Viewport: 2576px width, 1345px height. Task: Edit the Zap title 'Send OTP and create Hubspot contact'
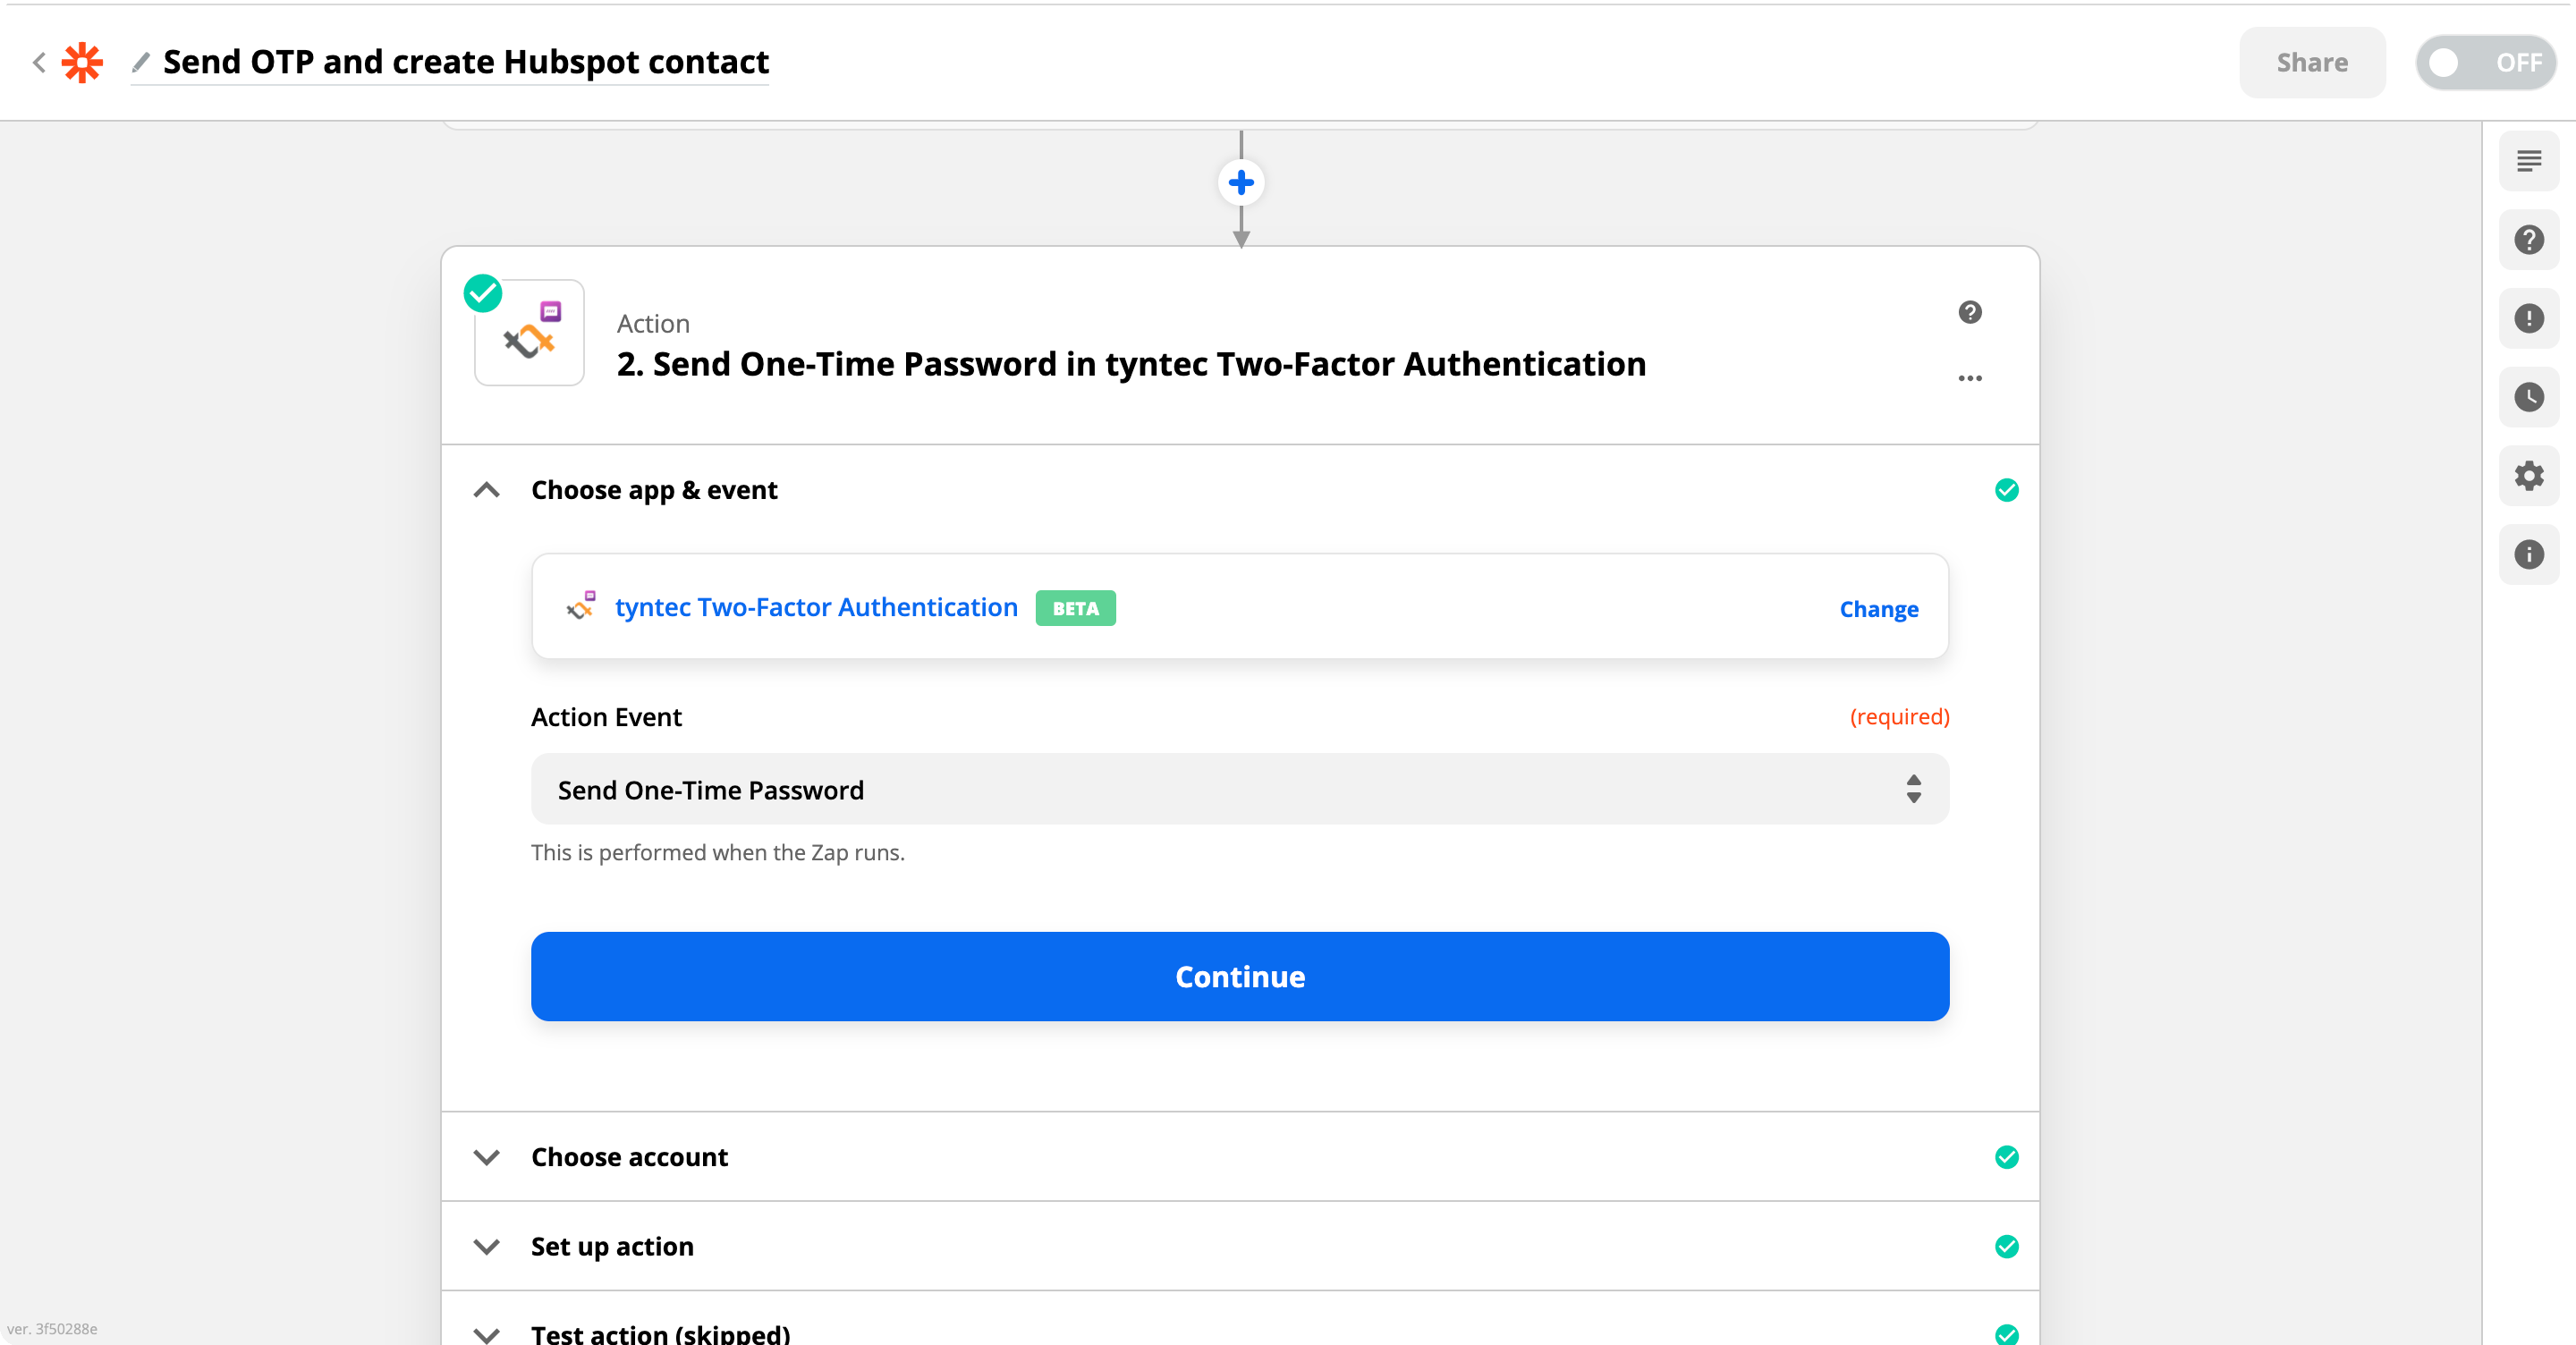point(466,62)
